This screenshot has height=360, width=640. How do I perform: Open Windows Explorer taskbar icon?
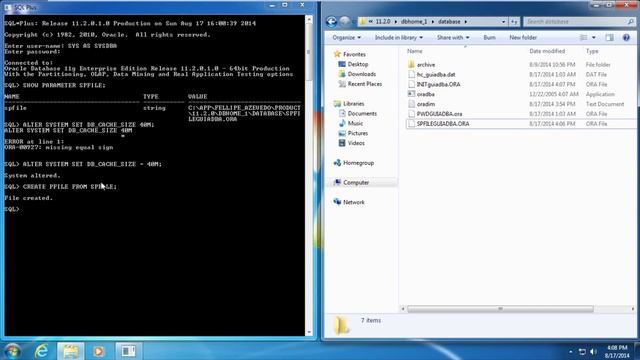coord(71,351)
